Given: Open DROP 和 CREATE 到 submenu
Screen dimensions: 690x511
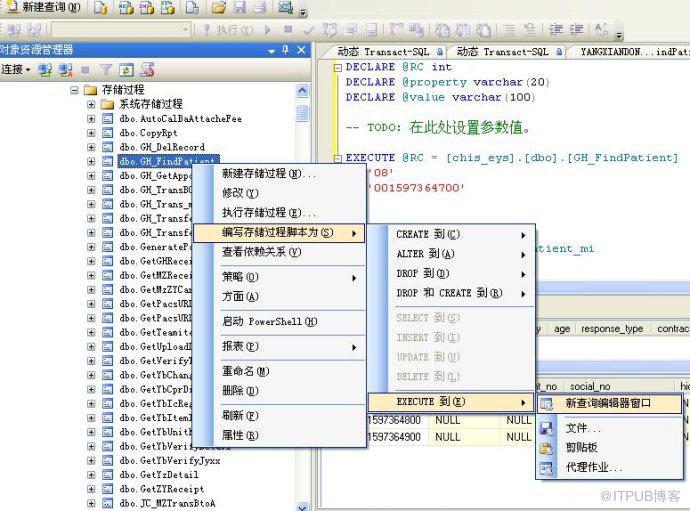Looking at the screenshot, I should point(451,293).
